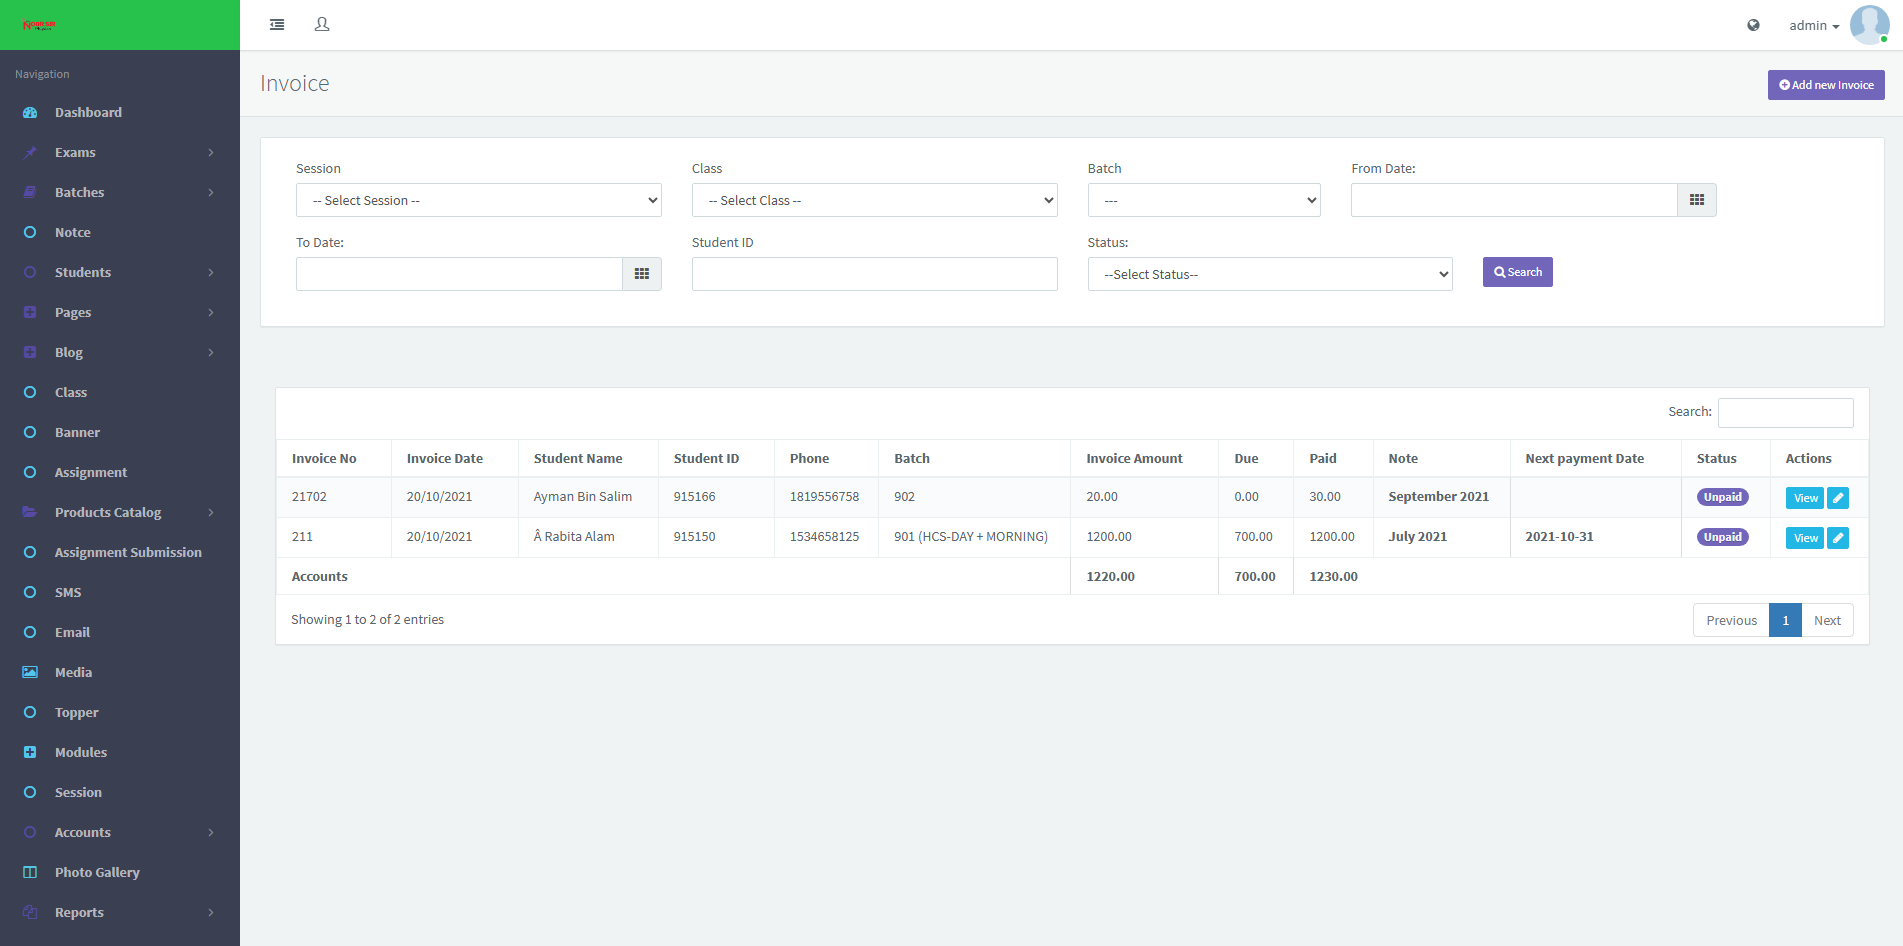
Task: Click the user profile icon in top bar
Action: click(x=322, y=25)
